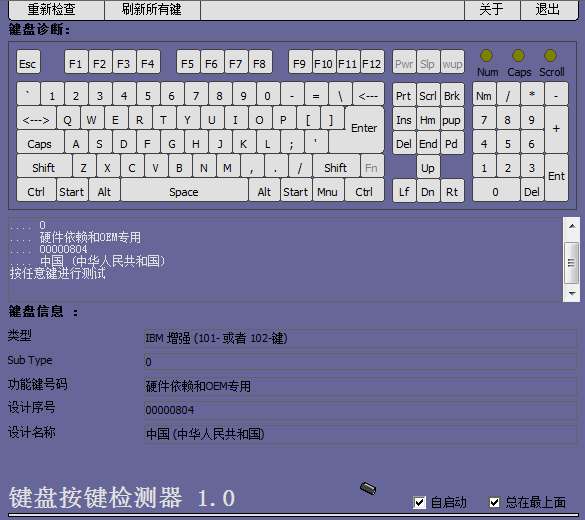Click the Brk break key
Image resolution: width=585 pixels, height=520 pixels.
[452, 94]
